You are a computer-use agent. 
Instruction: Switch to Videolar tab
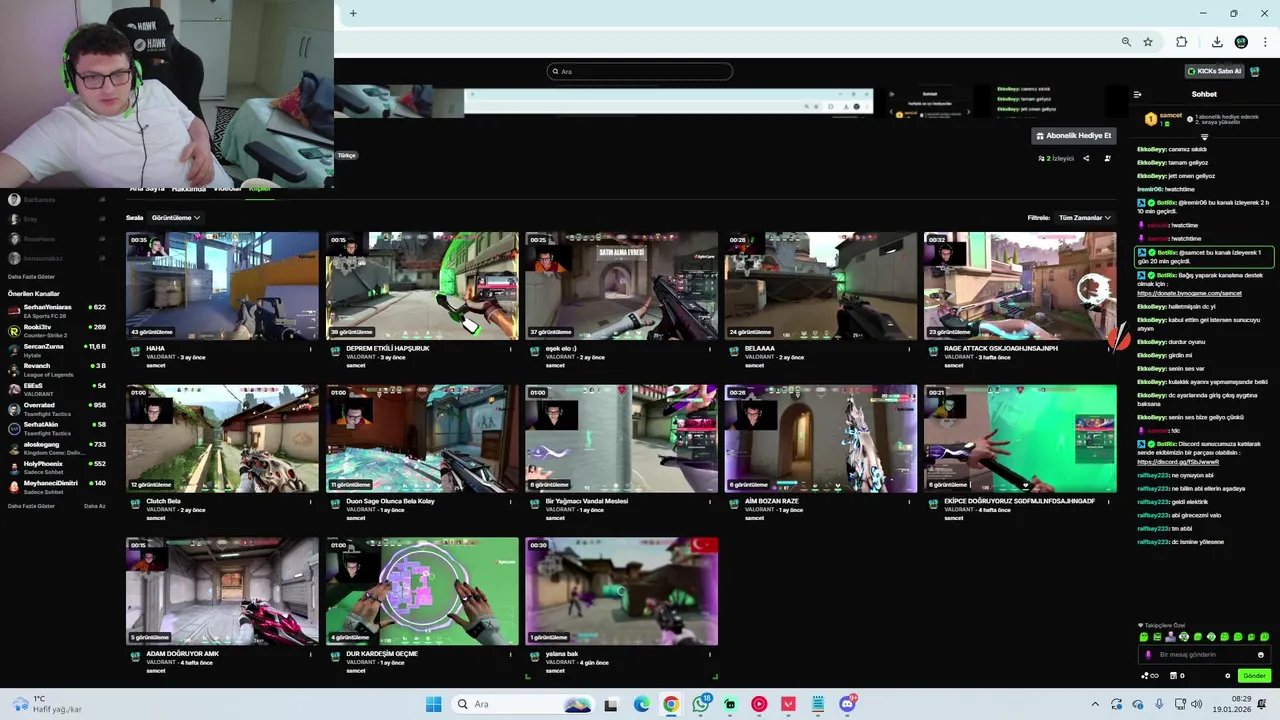[227, 188]
